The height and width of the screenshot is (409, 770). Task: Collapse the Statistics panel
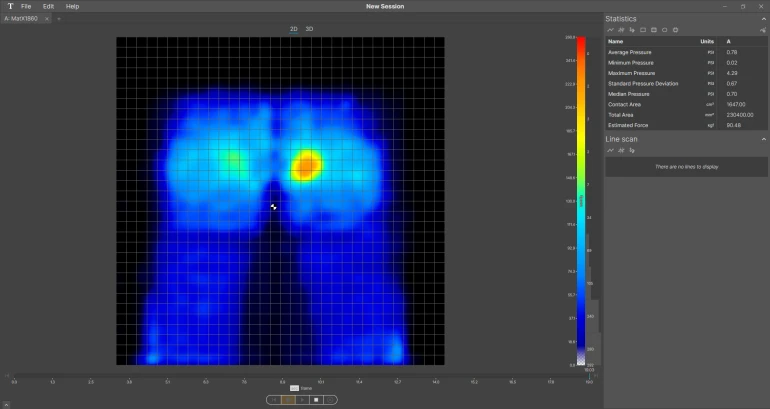click(x=763, y=18)
